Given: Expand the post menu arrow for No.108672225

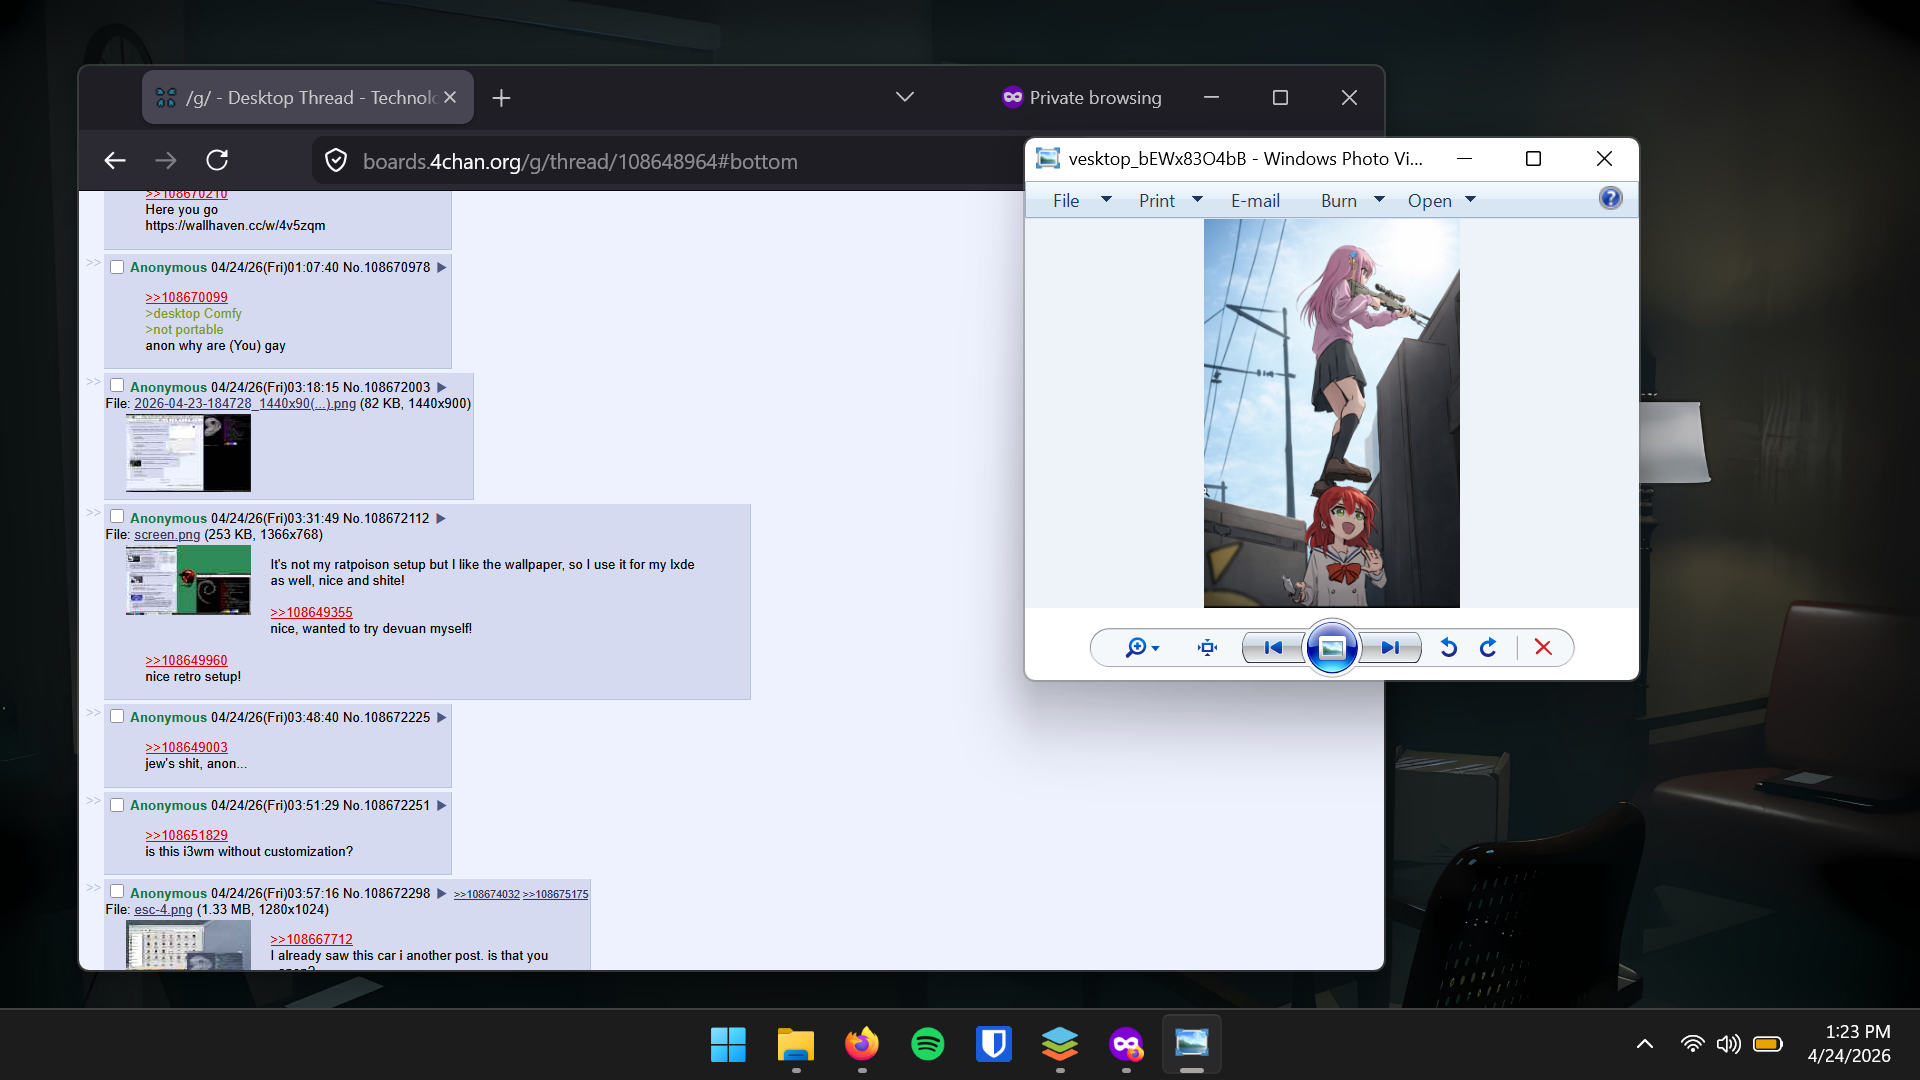Looking at the screenshot, I should pos(441,717).
